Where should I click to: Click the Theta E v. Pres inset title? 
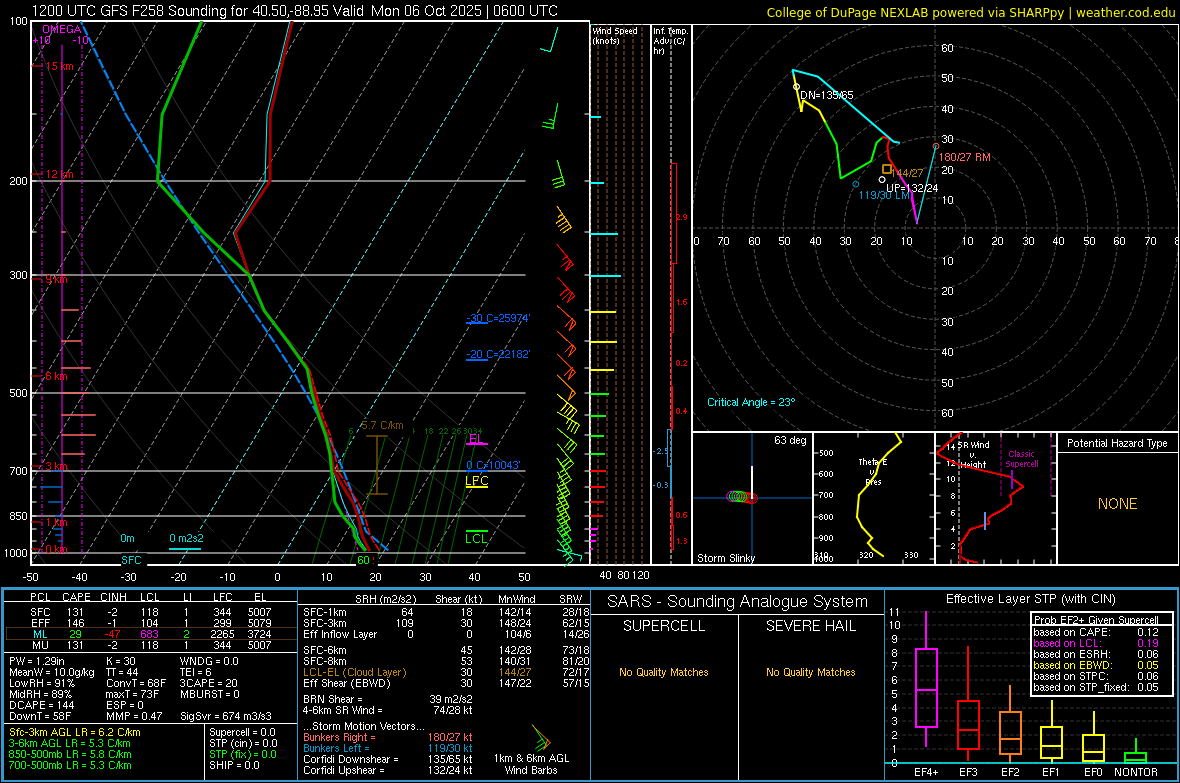point(873,472)
